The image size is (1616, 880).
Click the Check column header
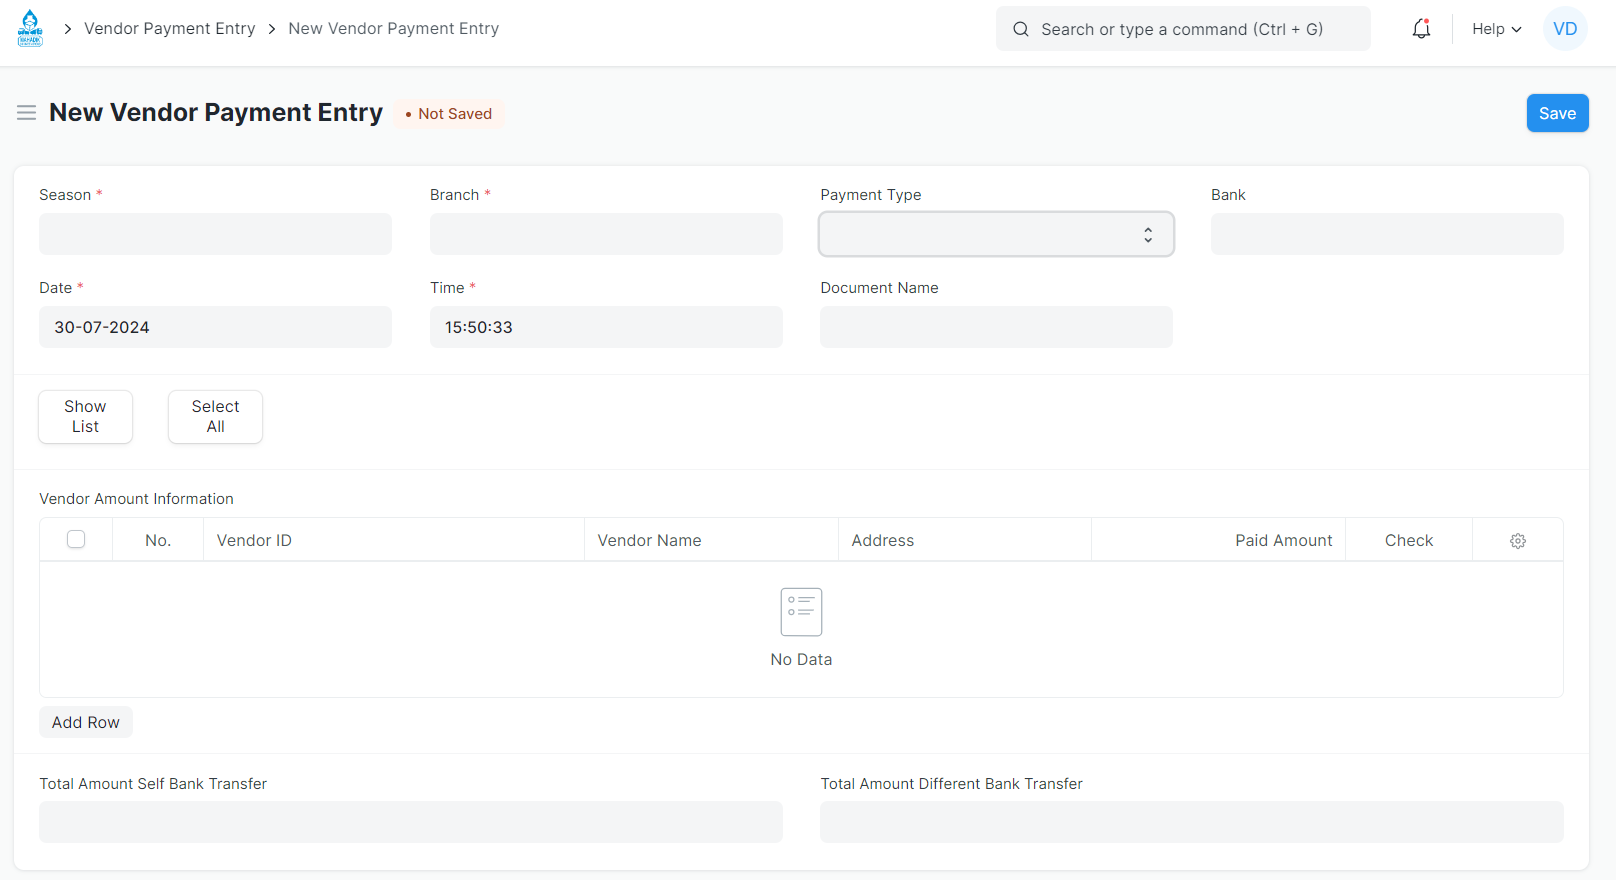1409,540
